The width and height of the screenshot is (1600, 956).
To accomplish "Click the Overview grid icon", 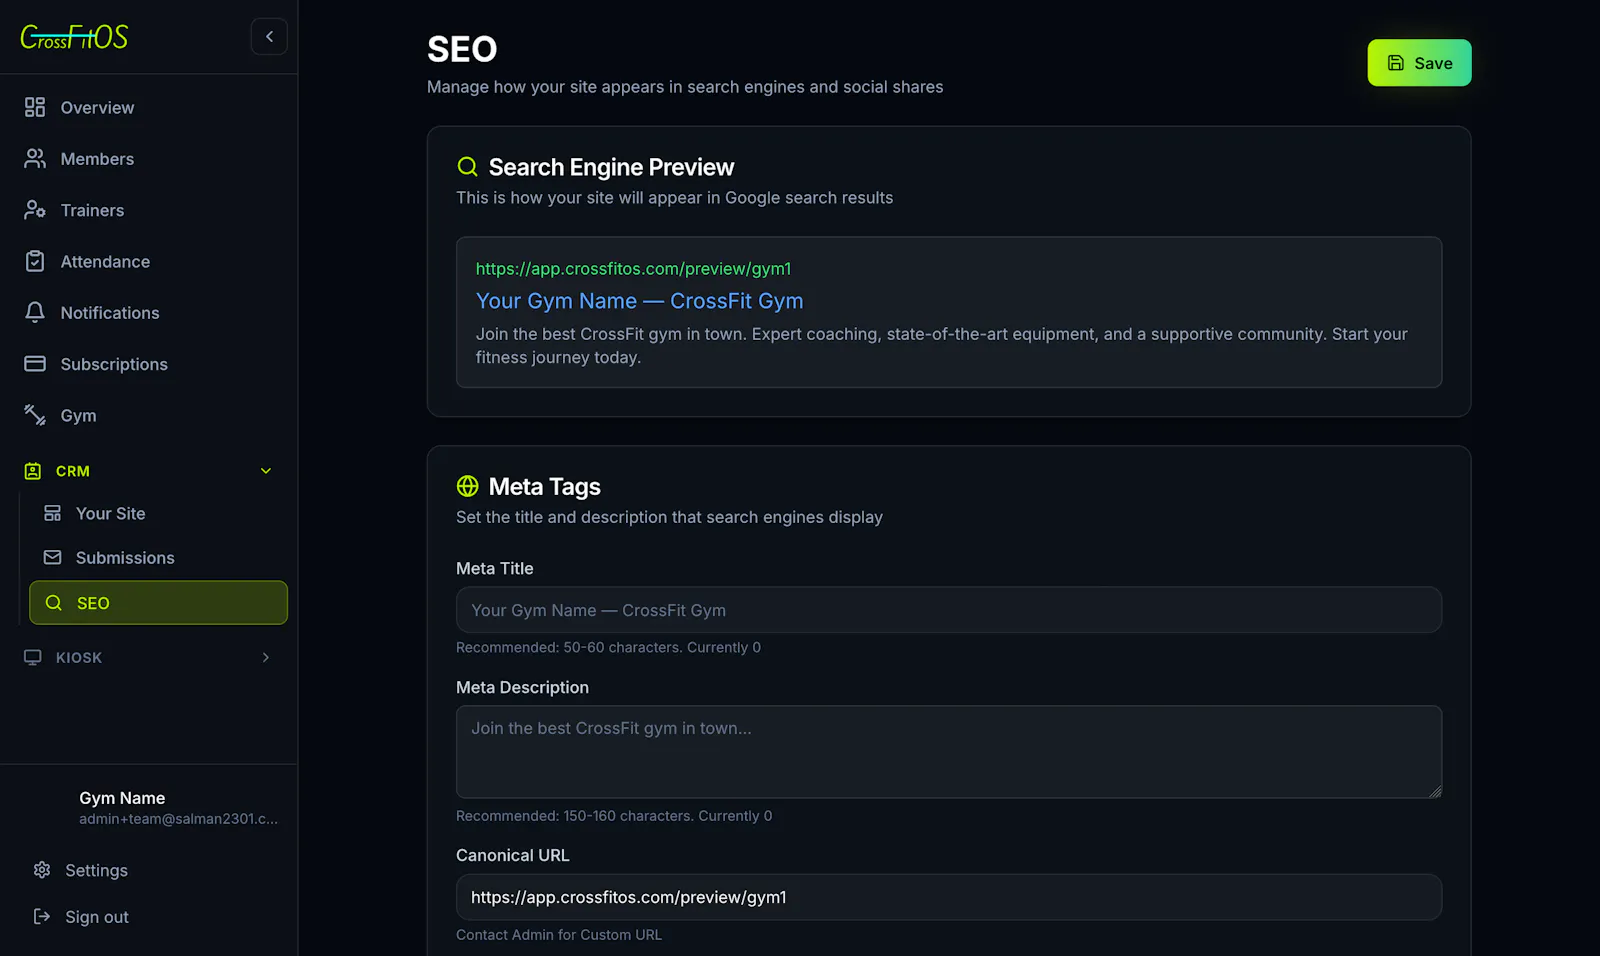I will pos(35,107).
